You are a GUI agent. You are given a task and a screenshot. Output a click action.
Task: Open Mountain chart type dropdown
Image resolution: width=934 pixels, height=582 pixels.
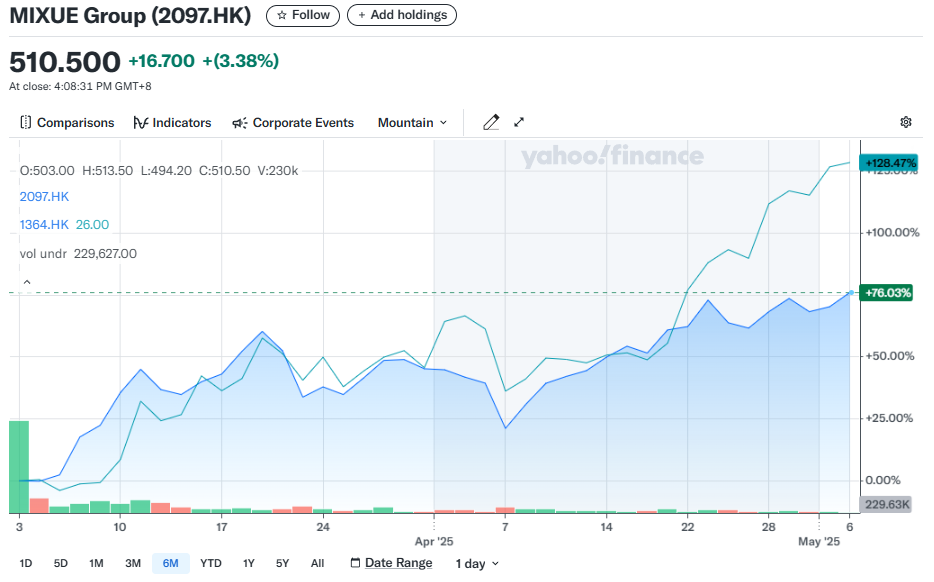[x=412, y=123]
